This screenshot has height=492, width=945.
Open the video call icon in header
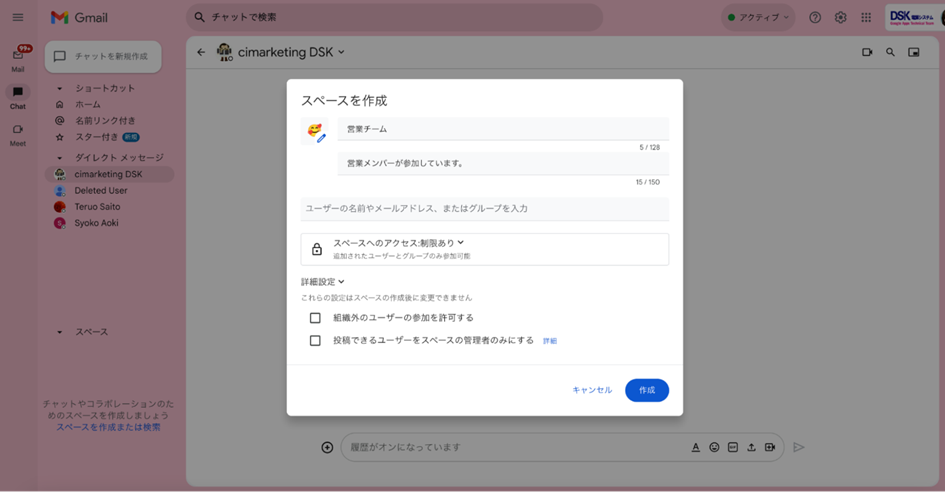(x=866, y=52)
